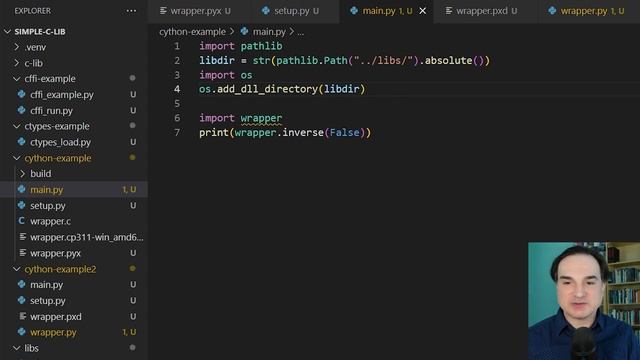
Task: Expand the build folder
Action: click(22, 173)
